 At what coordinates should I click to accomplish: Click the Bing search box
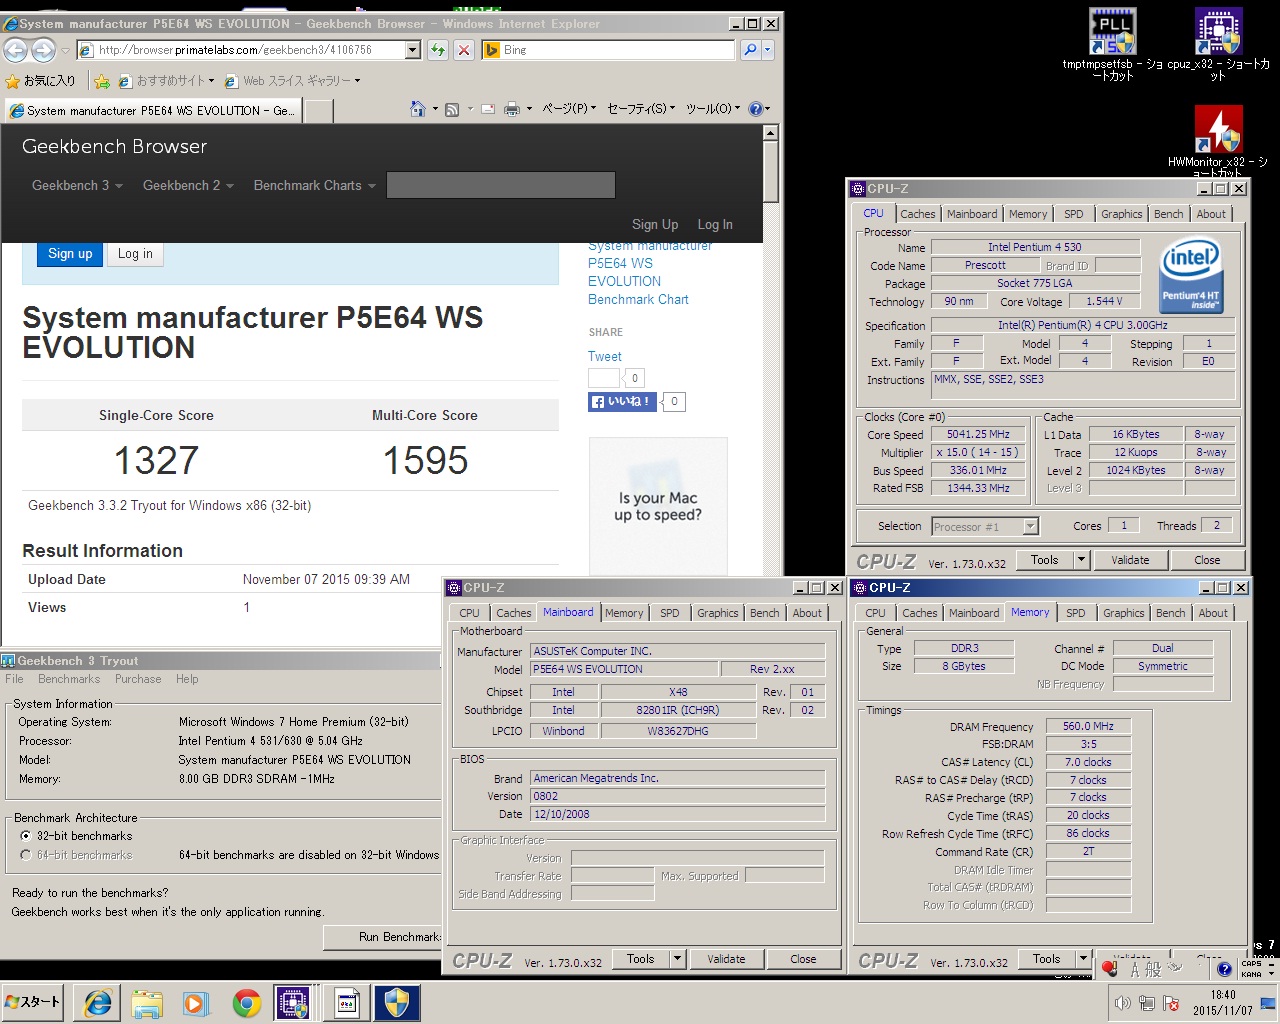(x=610, y=49)
